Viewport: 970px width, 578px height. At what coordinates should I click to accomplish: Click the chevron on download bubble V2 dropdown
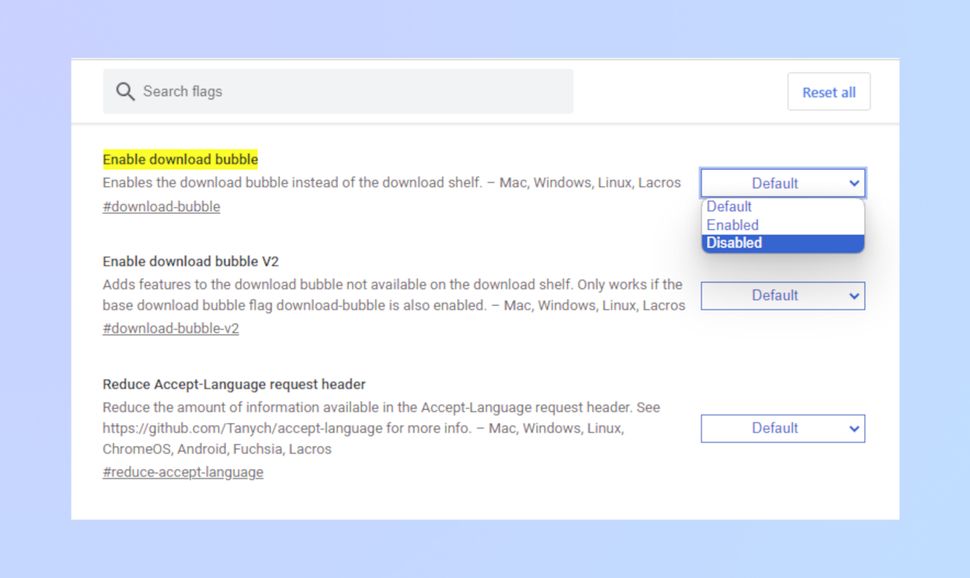854,295
